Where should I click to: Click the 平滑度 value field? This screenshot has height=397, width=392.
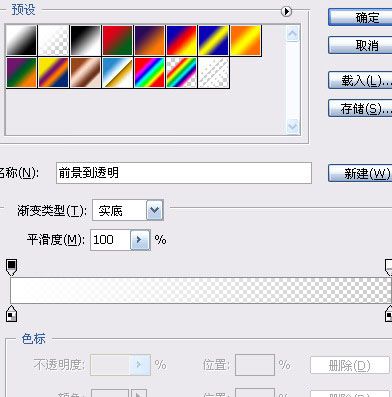coord(110,240)
